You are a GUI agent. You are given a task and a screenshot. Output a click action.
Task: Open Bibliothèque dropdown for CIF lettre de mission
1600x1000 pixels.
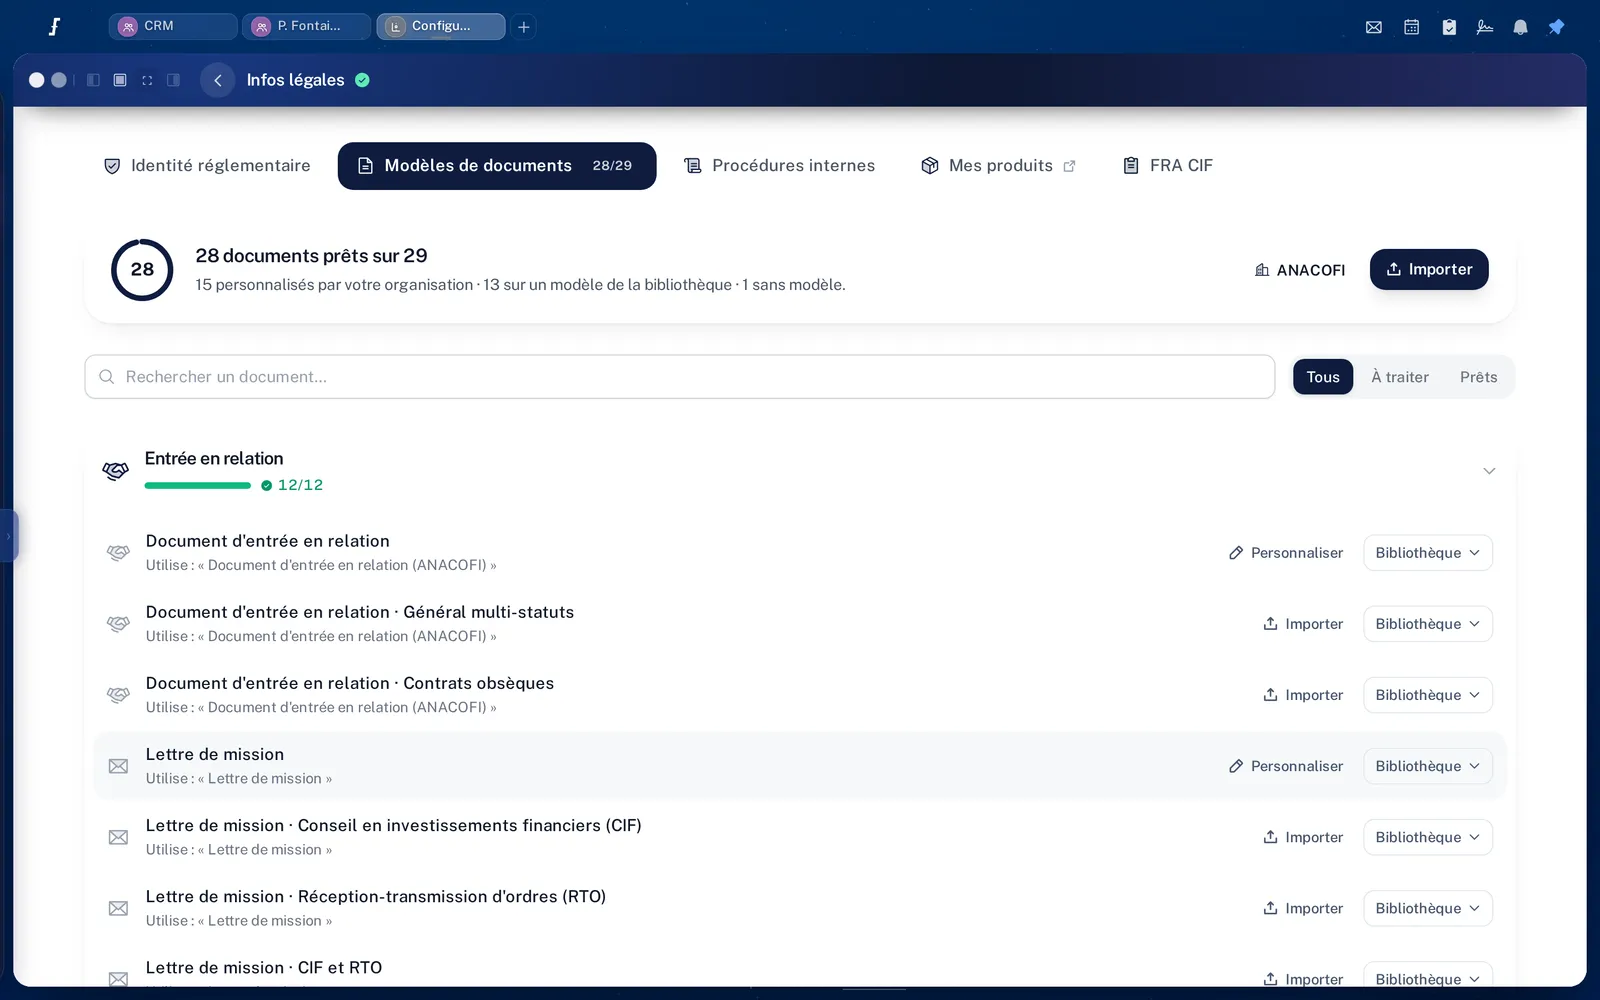coord(1428,837)
